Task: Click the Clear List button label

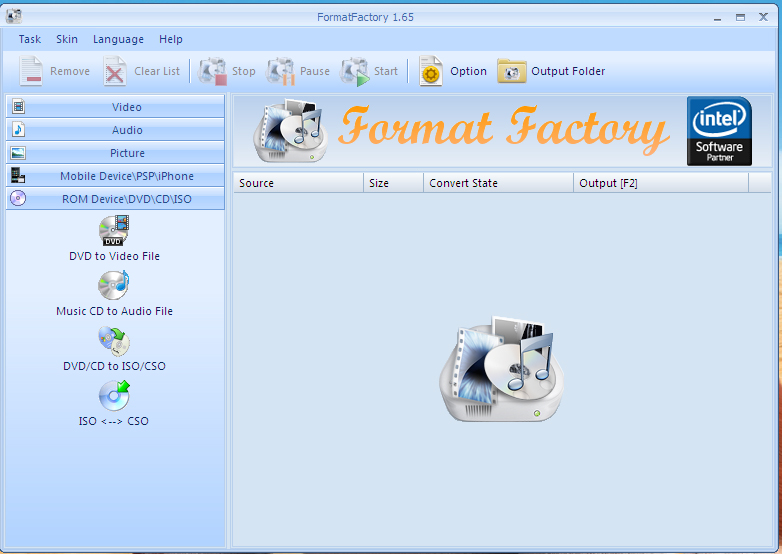Action: [157, 71]
